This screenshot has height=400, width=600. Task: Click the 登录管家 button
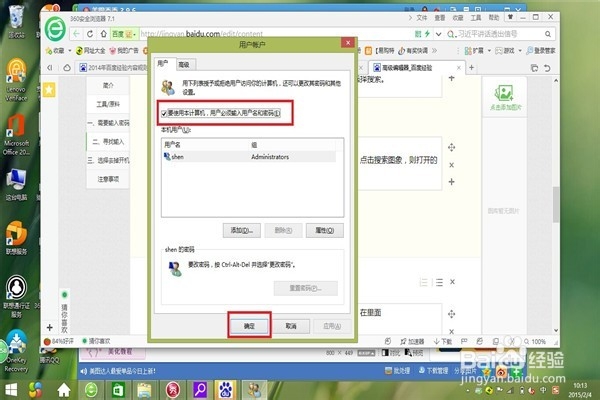coord(541,51)
